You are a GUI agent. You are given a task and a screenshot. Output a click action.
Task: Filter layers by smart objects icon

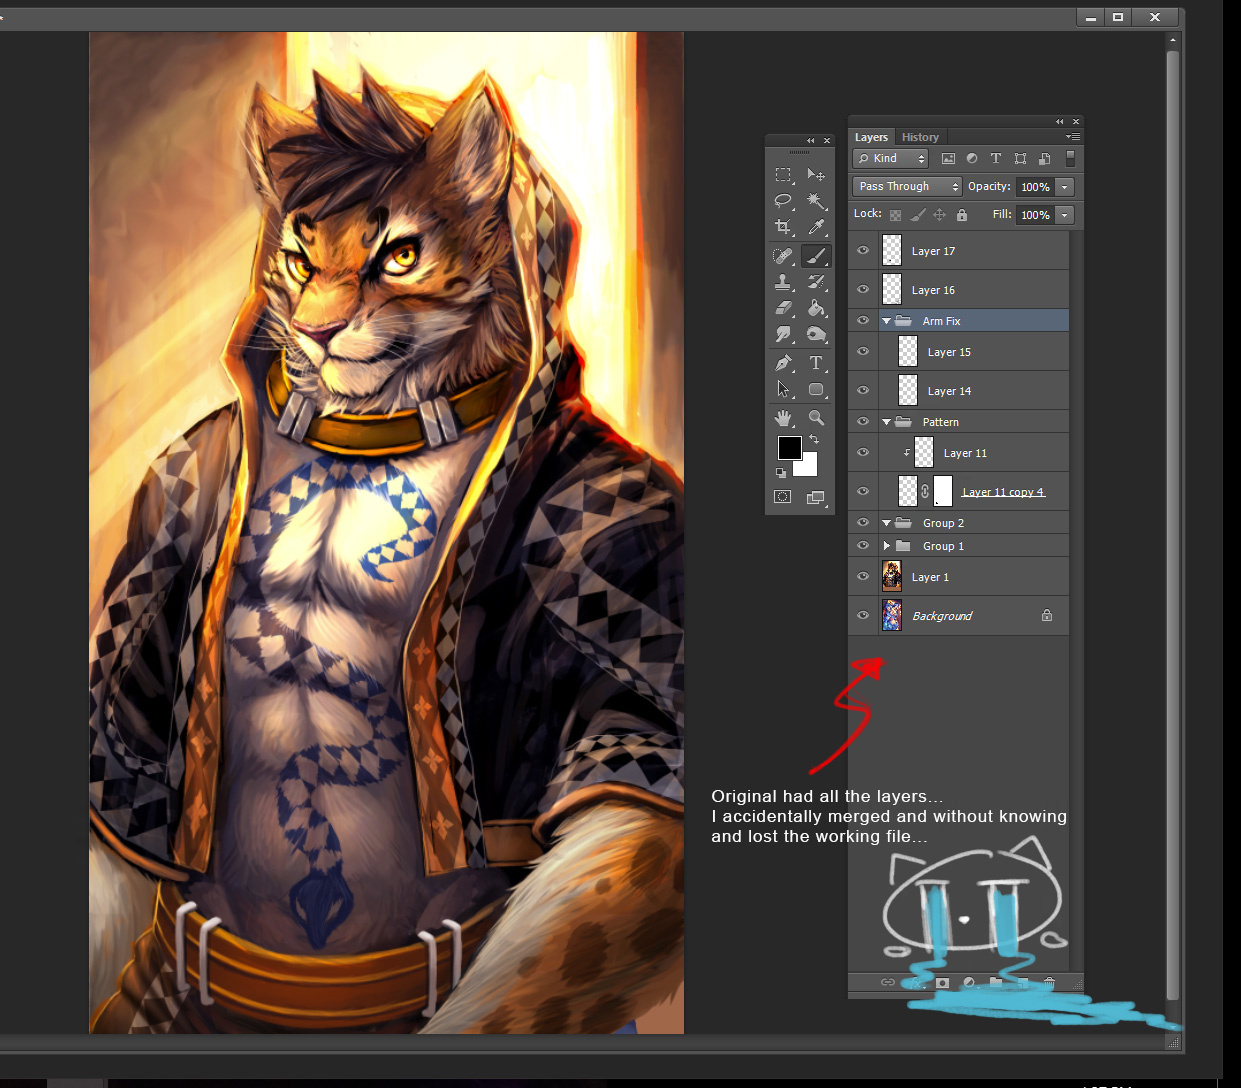coord(1044,158)
